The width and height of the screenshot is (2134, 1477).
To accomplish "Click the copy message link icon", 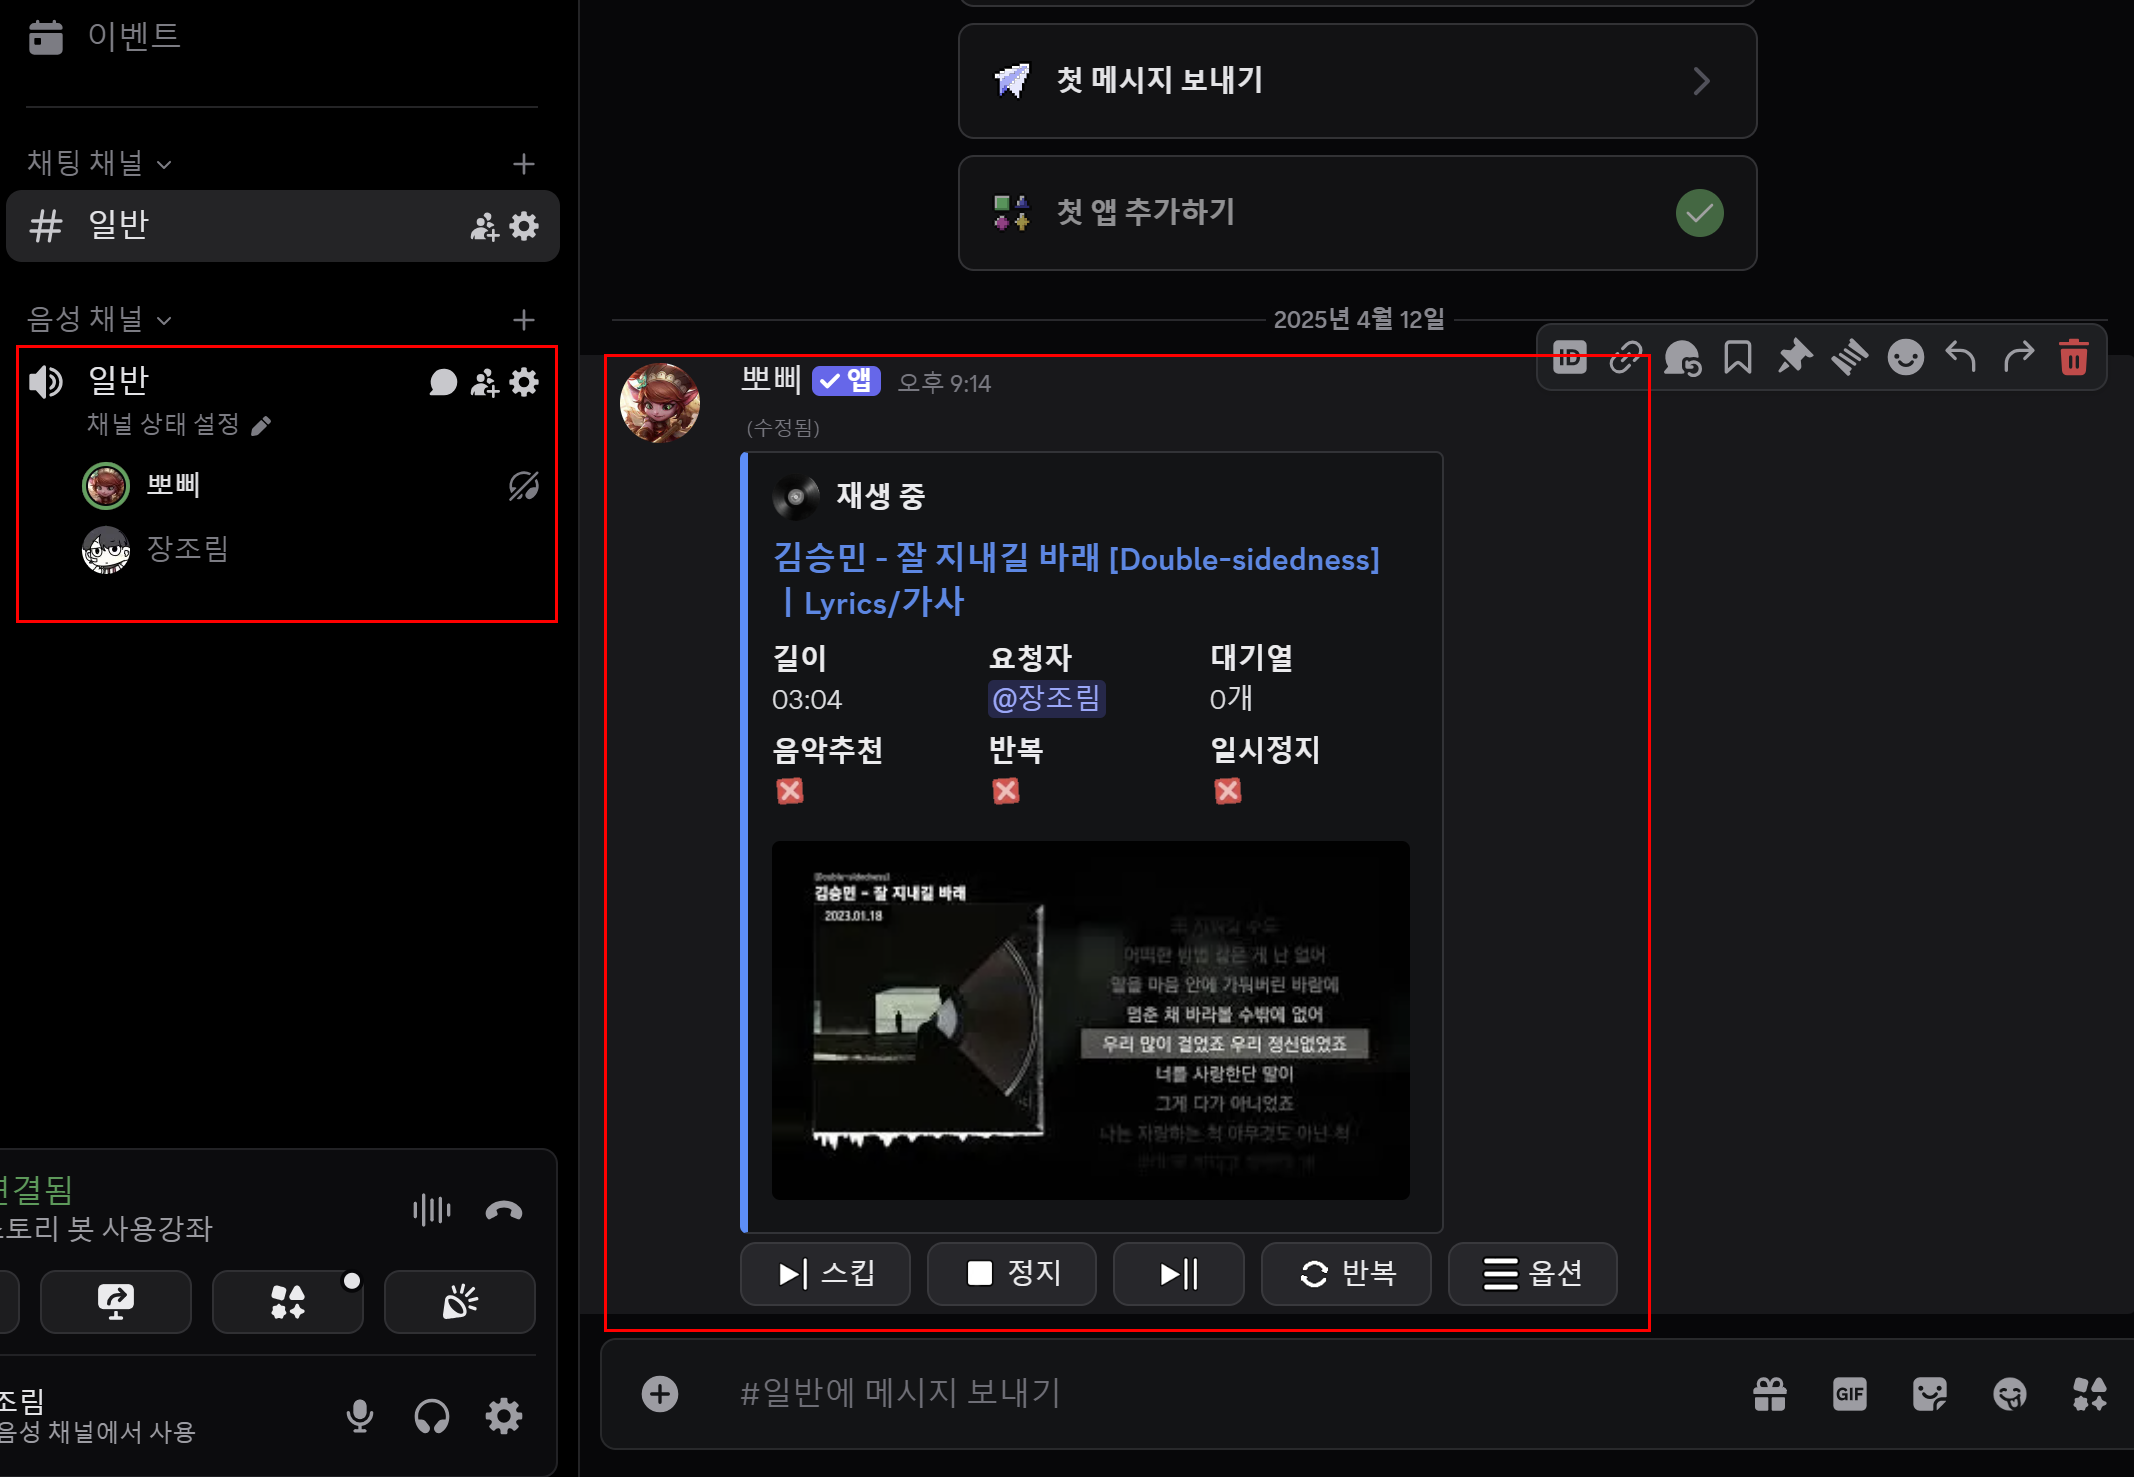I will [x=1626, y=357].
